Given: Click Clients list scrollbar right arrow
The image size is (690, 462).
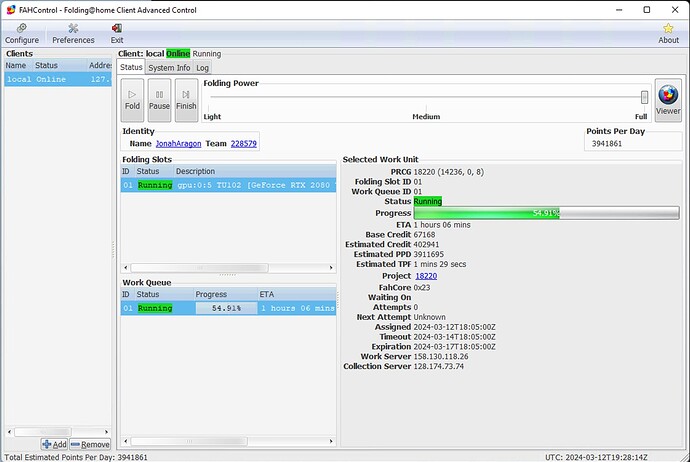Looking at the screenshot, I should click(x=106, y=432).
